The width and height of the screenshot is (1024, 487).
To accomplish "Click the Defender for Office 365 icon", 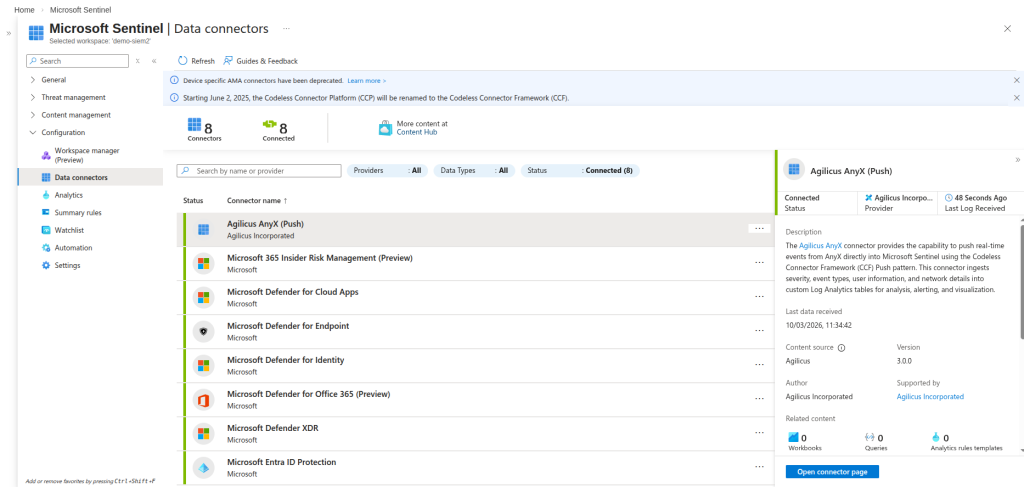I will pyautogui.click(x=204, y=400).
